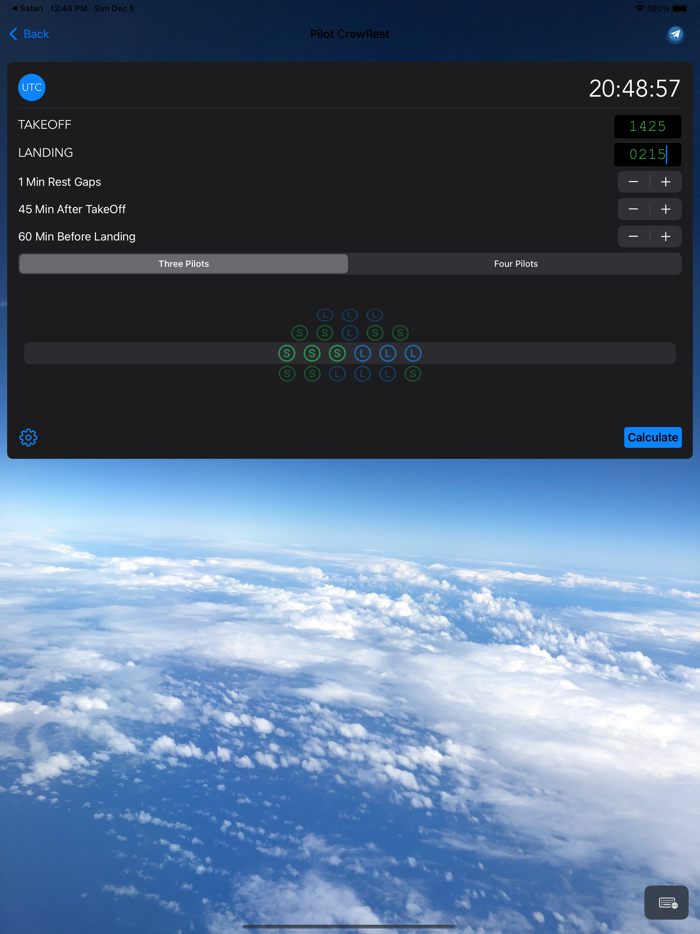Reduce the 60 Min Before Landing value

pyautogui.click(x=633, y=237)
